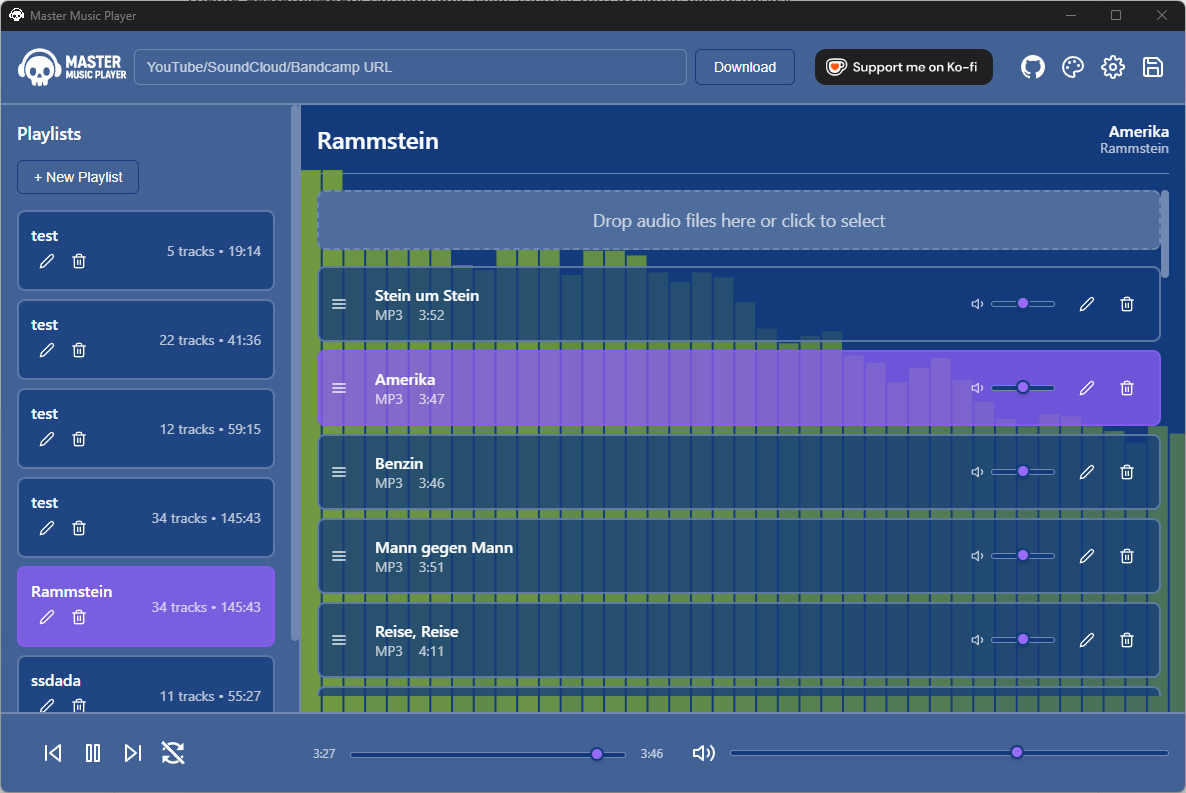Delete the Reise, Reise track
Screen dimensions: 1186x793
click(x=1127, y=640)
